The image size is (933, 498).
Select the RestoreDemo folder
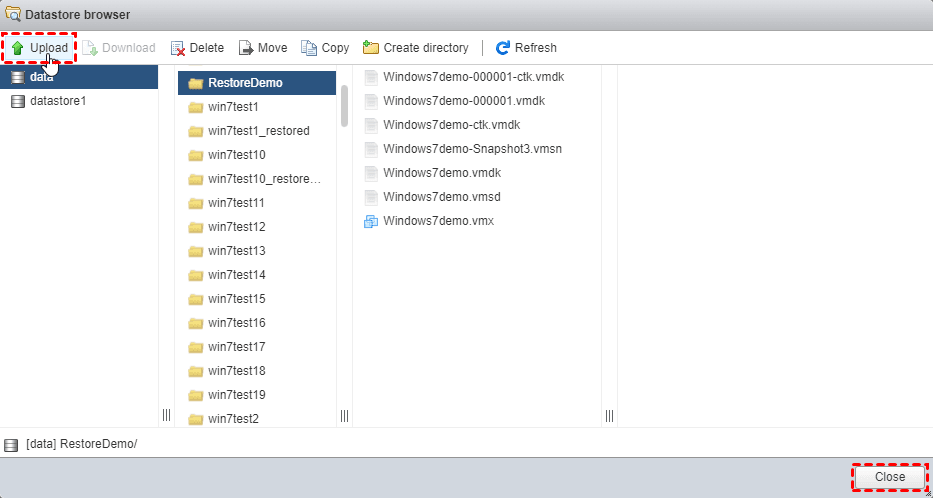coord(245,83)
